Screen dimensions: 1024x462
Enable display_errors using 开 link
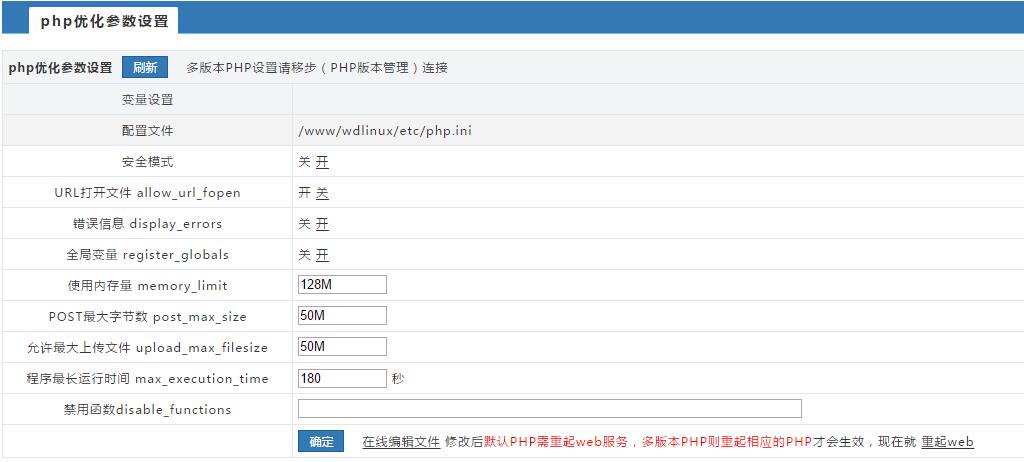322,224
